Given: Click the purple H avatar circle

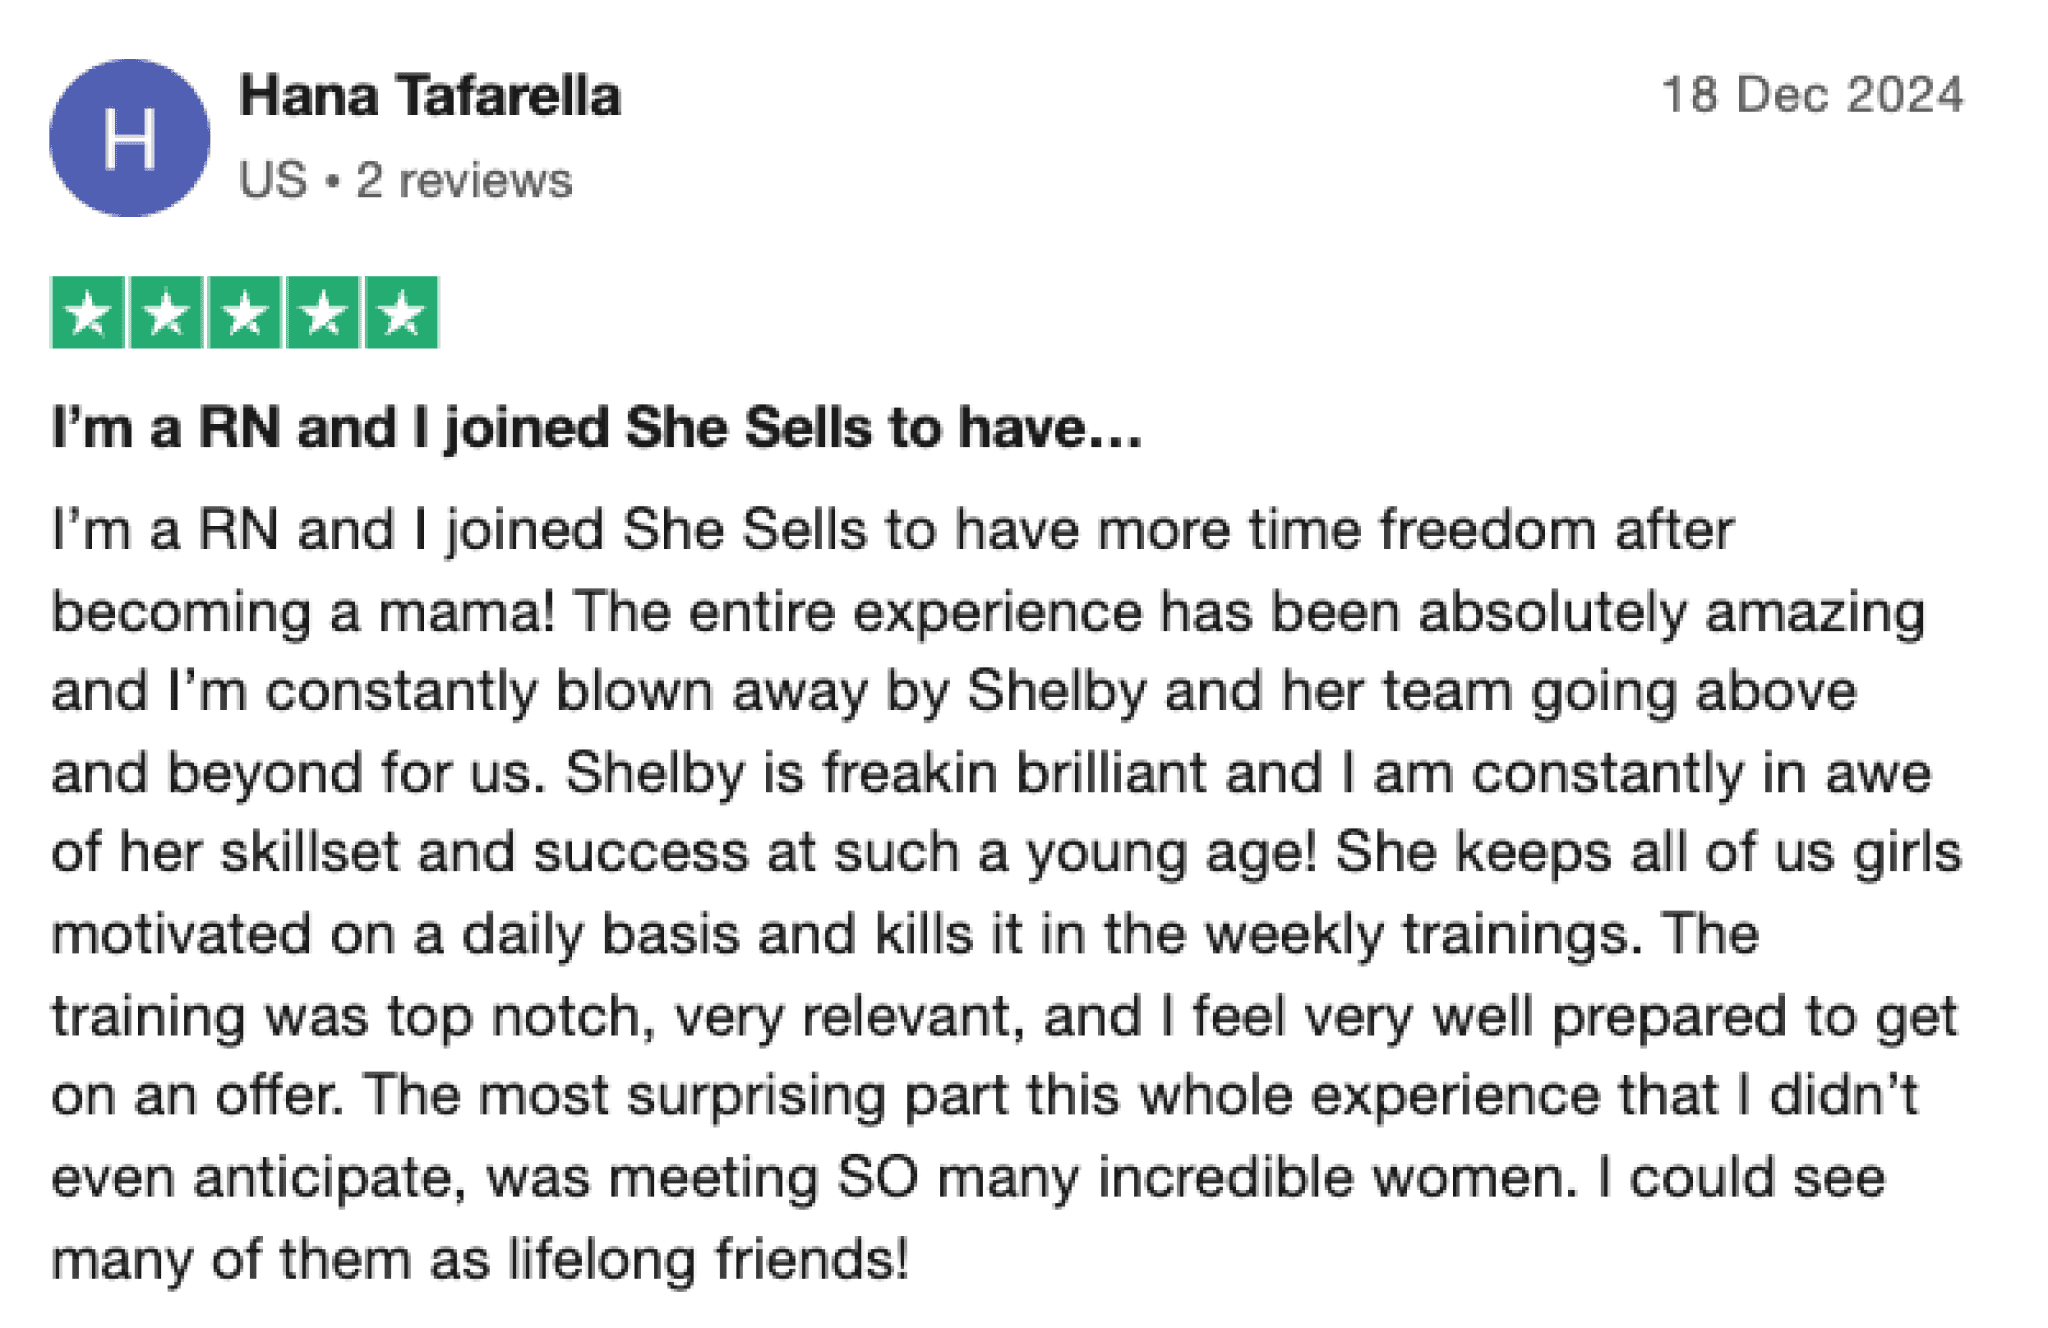Looking at the screenshot, I should 130,138.
